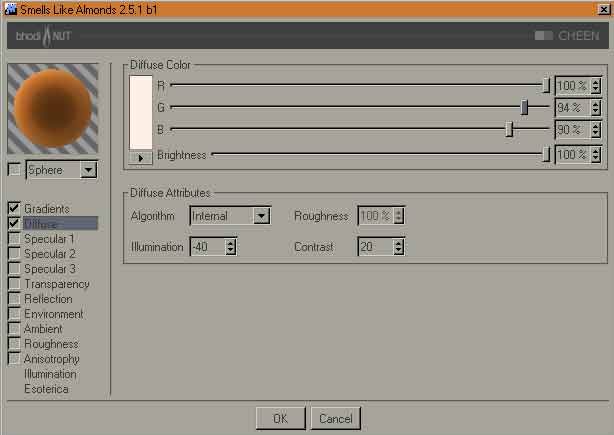Click the OK button

coord(280,418)
